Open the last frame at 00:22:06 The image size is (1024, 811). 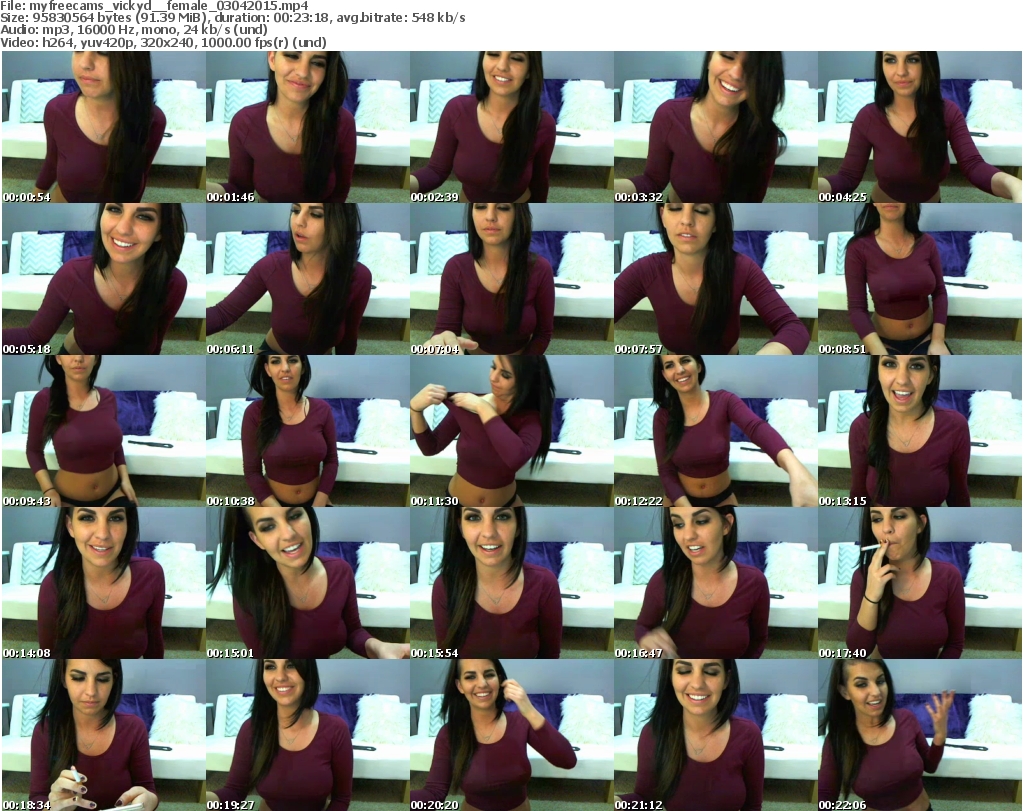pos(920,735)
